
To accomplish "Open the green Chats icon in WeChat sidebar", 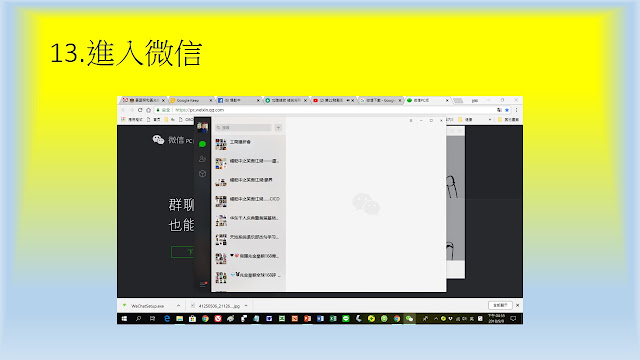I will tap(202, 144).
